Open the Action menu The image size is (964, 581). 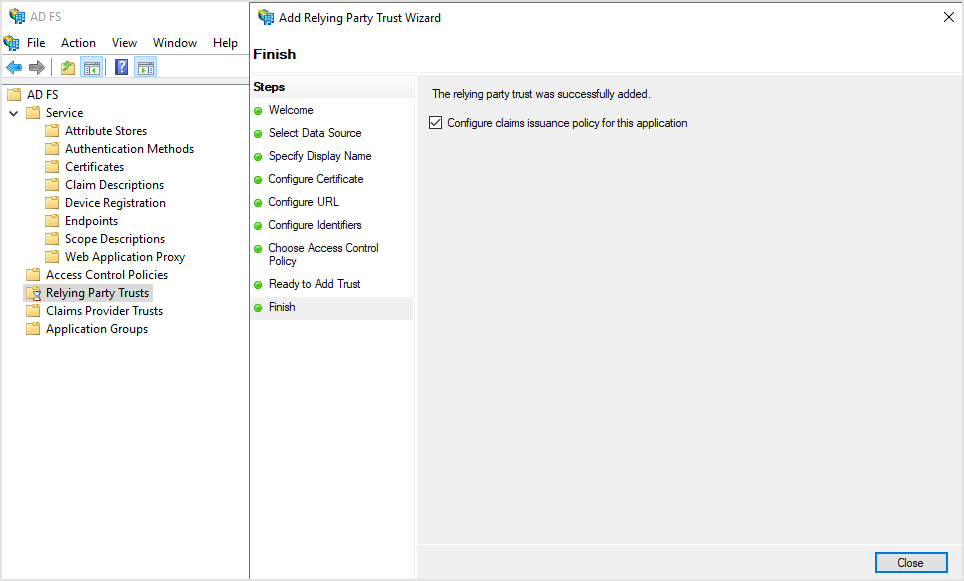[78, 42]
